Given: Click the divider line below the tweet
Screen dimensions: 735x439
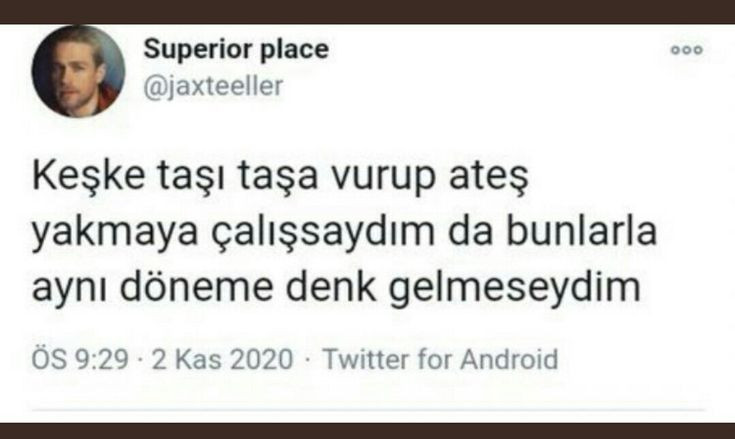Looking at the screenshot, I should 368,410.
